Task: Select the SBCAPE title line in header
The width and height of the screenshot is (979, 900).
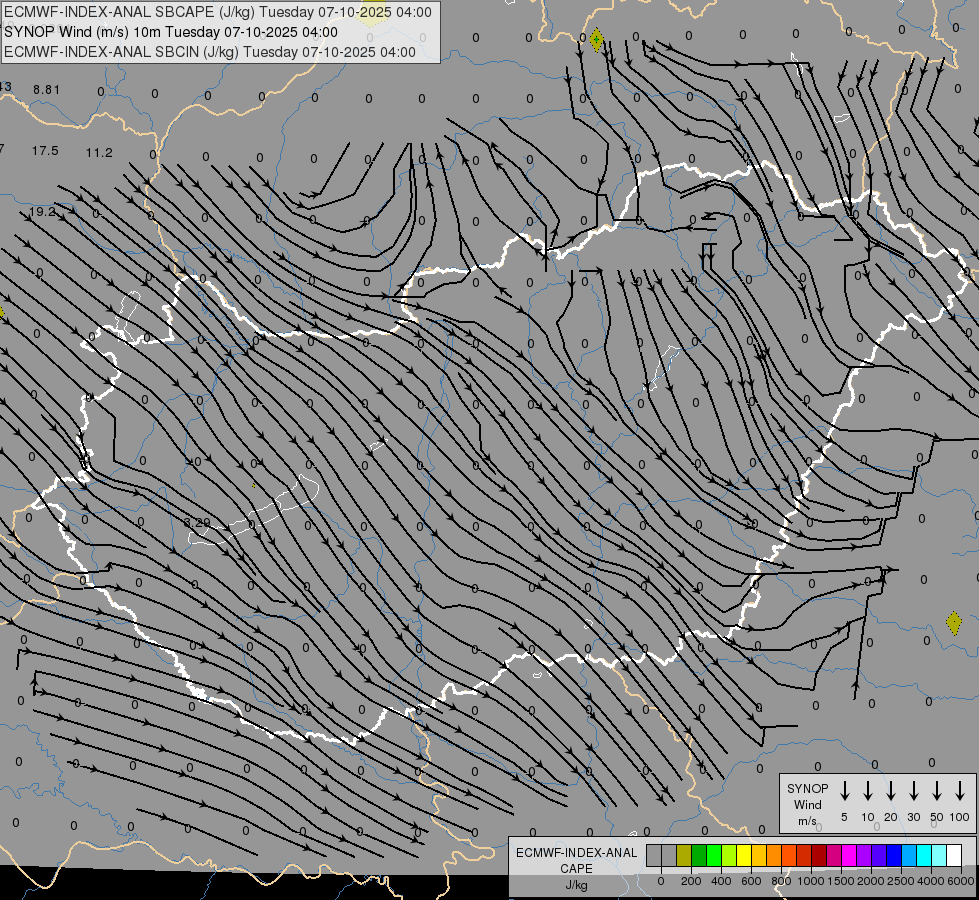Action: click(218, 12)
